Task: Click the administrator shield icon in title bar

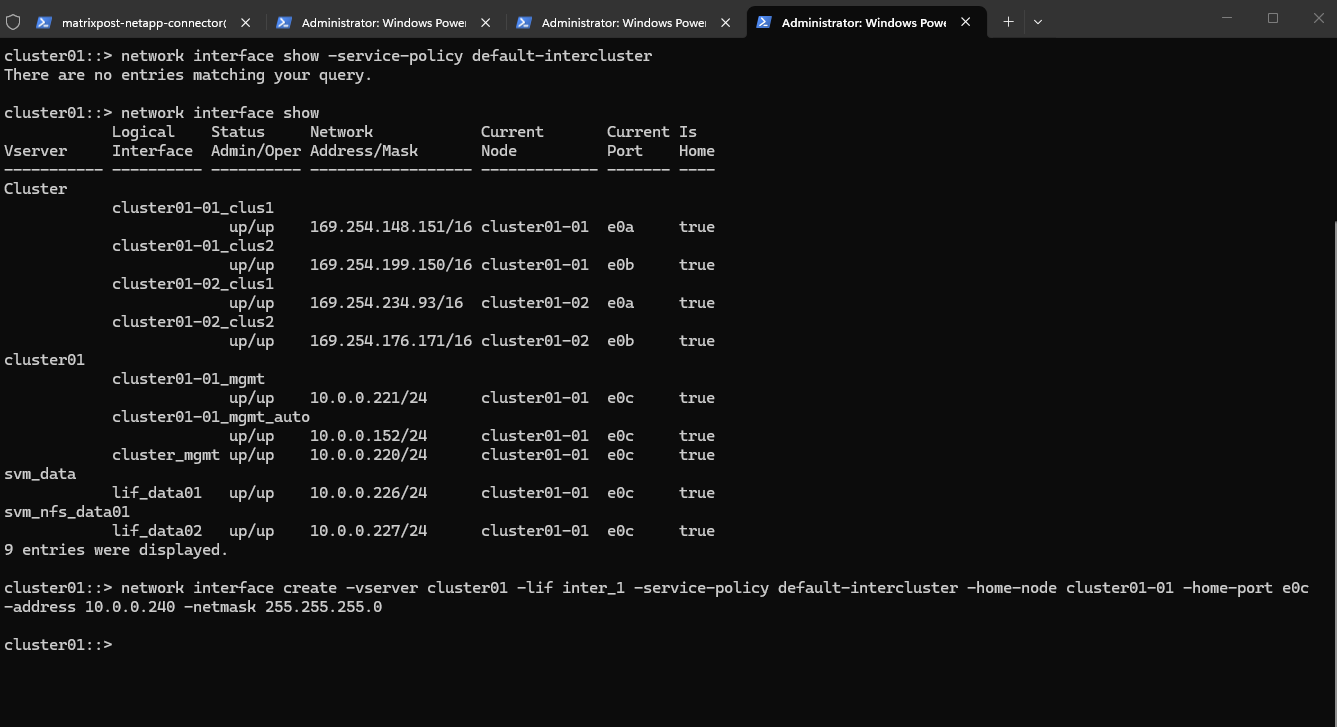Action: pos(13,21)
